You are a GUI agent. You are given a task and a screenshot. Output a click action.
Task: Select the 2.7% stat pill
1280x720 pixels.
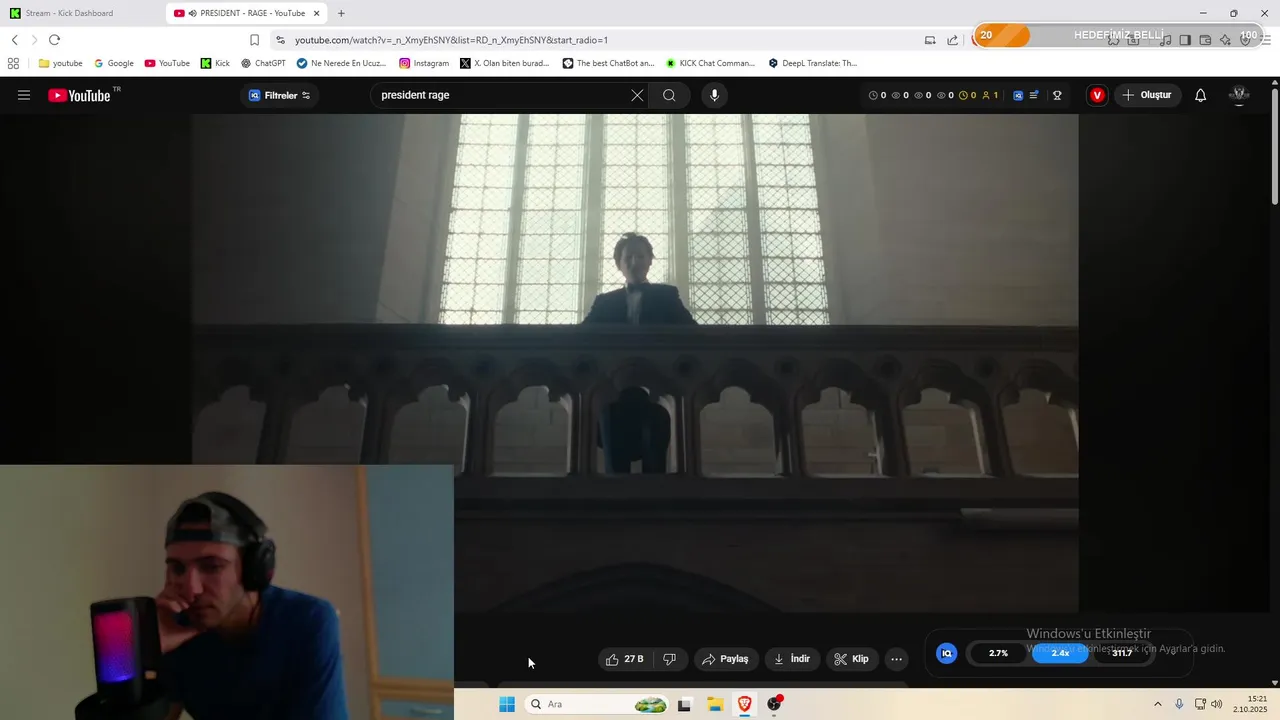click(x=998, y=653)
